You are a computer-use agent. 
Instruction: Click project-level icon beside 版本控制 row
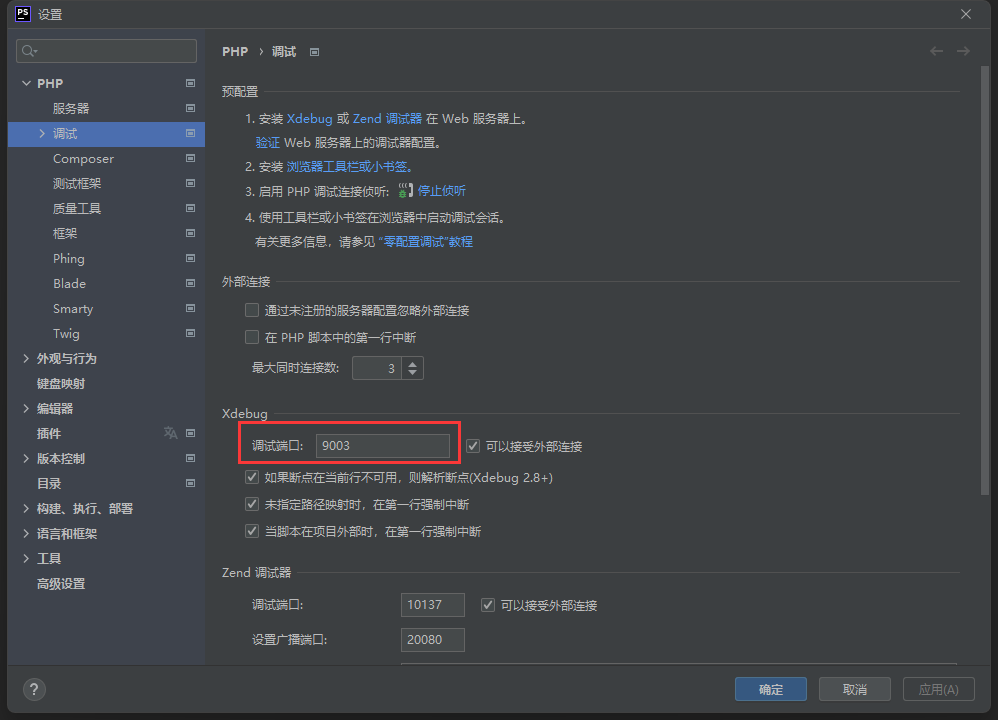(x=190, y=458)
